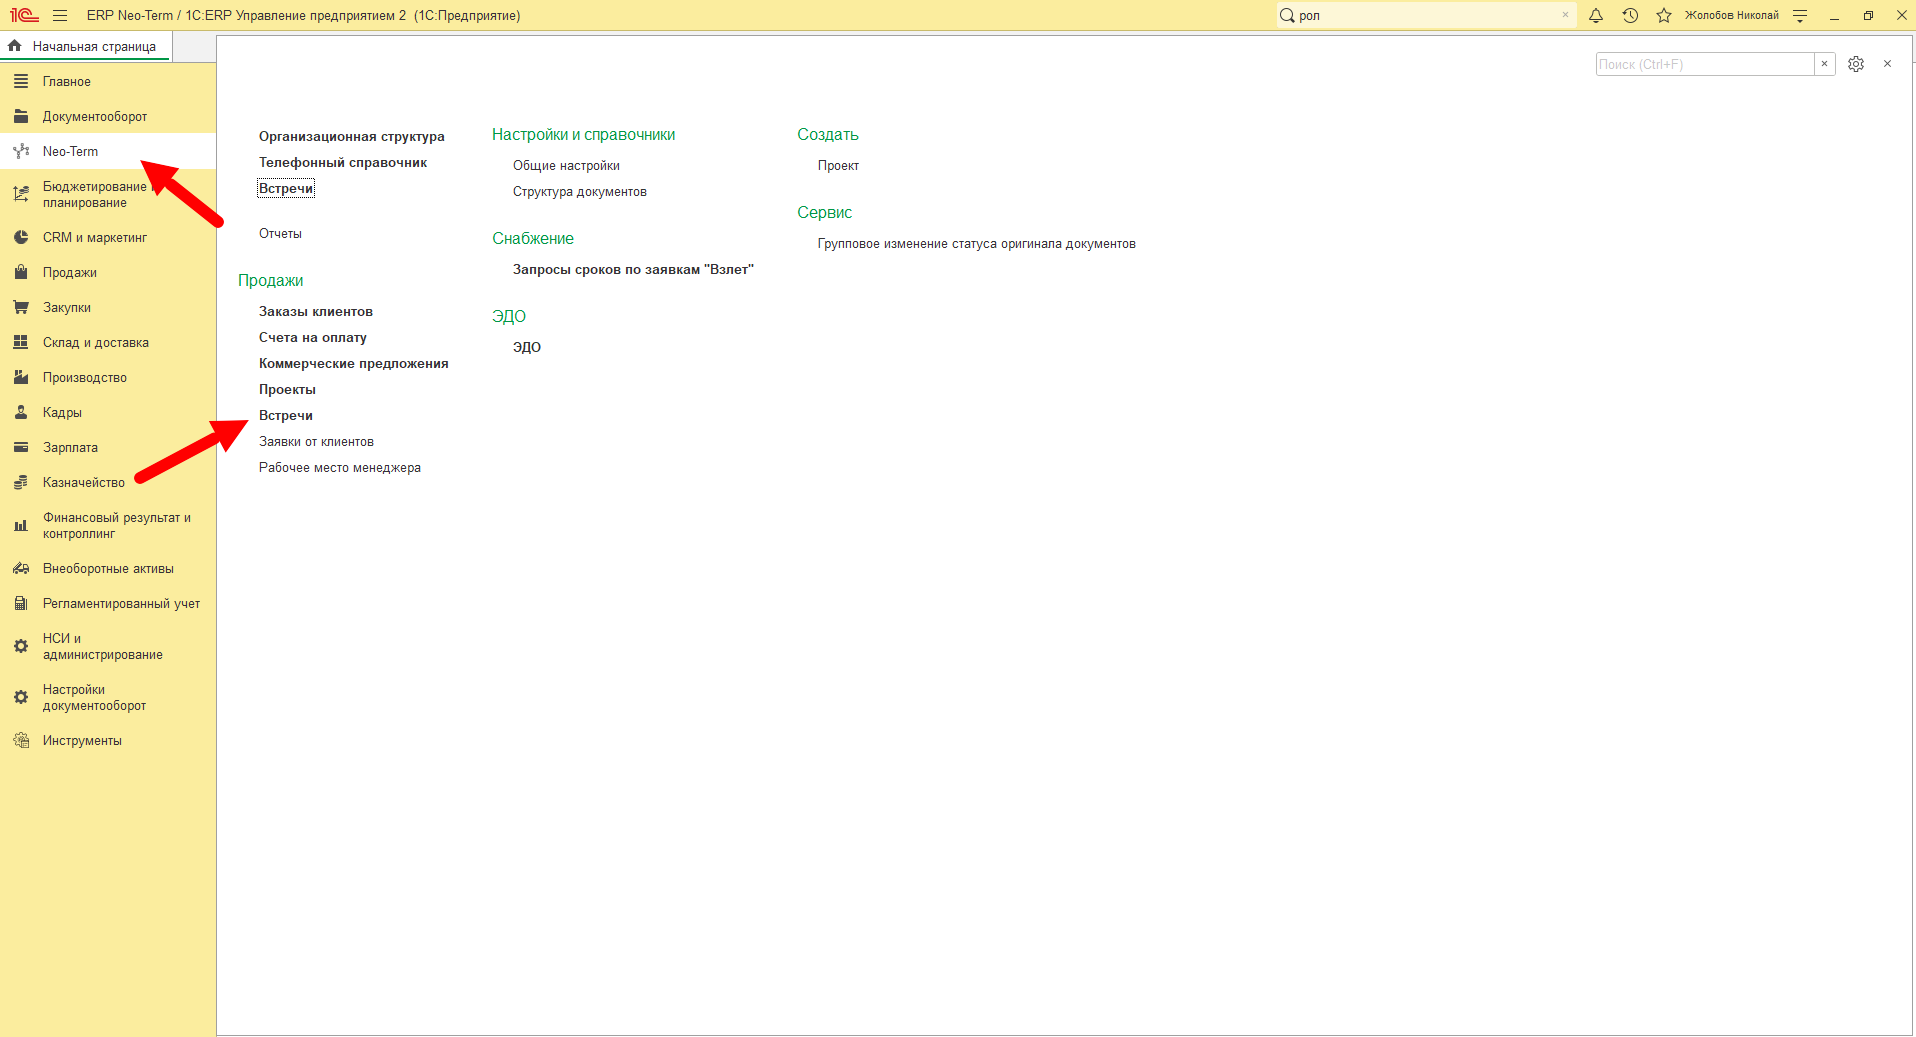Open Организационная структура link
The width and height of the screenshot is (1916, 1037).
click(352, 137)
